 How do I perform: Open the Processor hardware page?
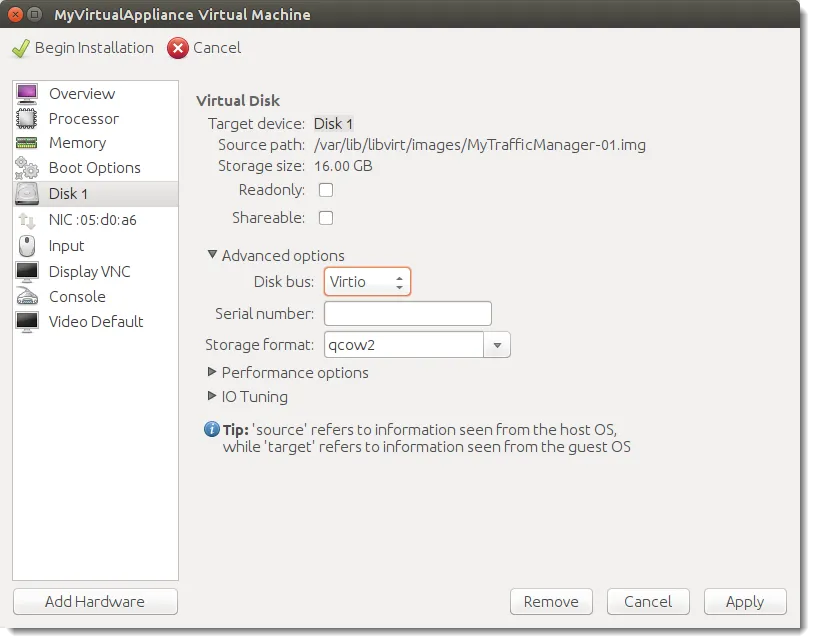[95, 119]
